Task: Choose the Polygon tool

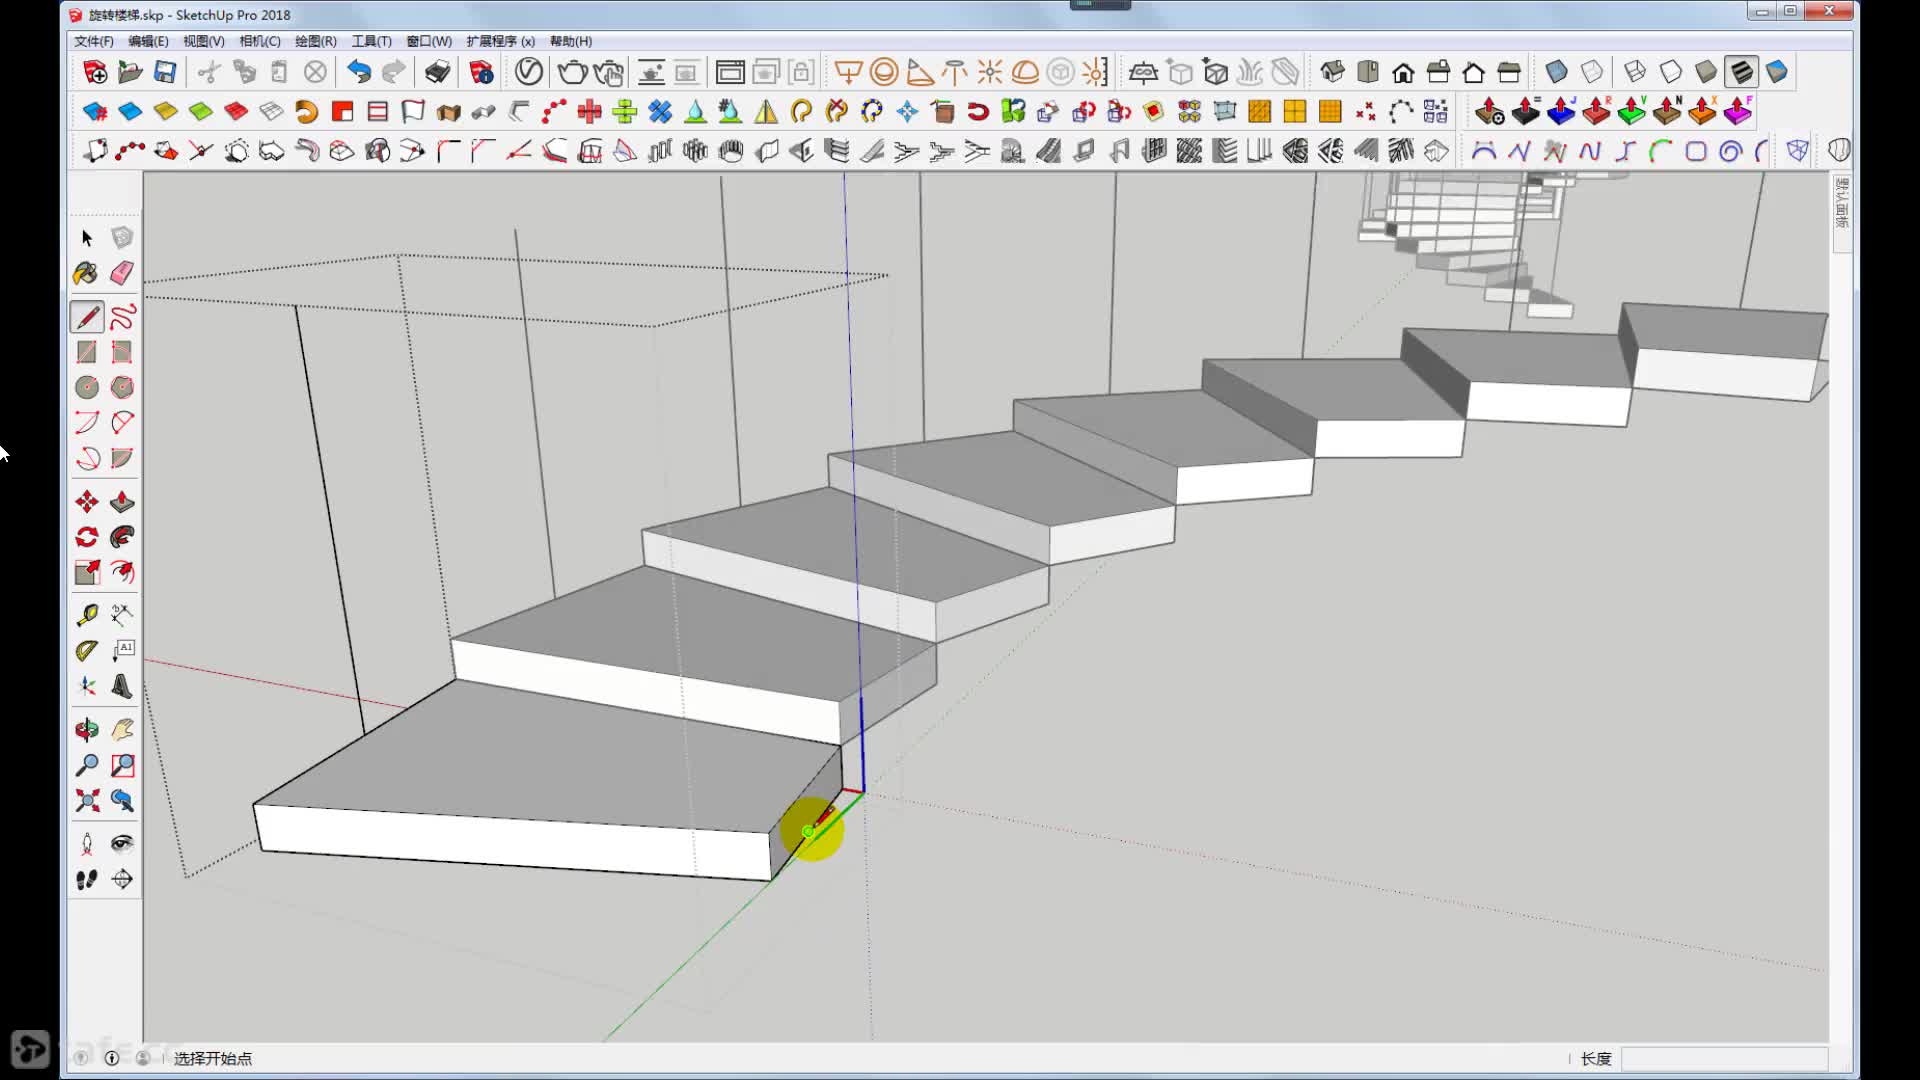Action: (122, 387)
